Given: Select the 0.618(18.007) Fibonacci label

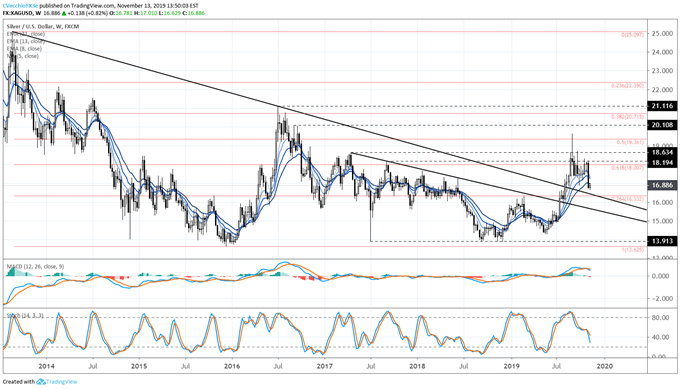Looking at the screenshot, I should [627, 168].
